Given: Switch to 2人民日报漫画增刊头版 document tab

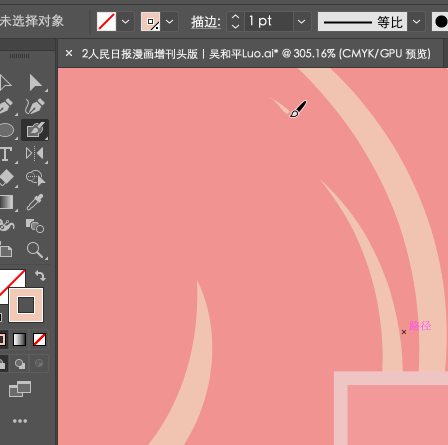Looking at the screenshot, I should tap(256, 54).
